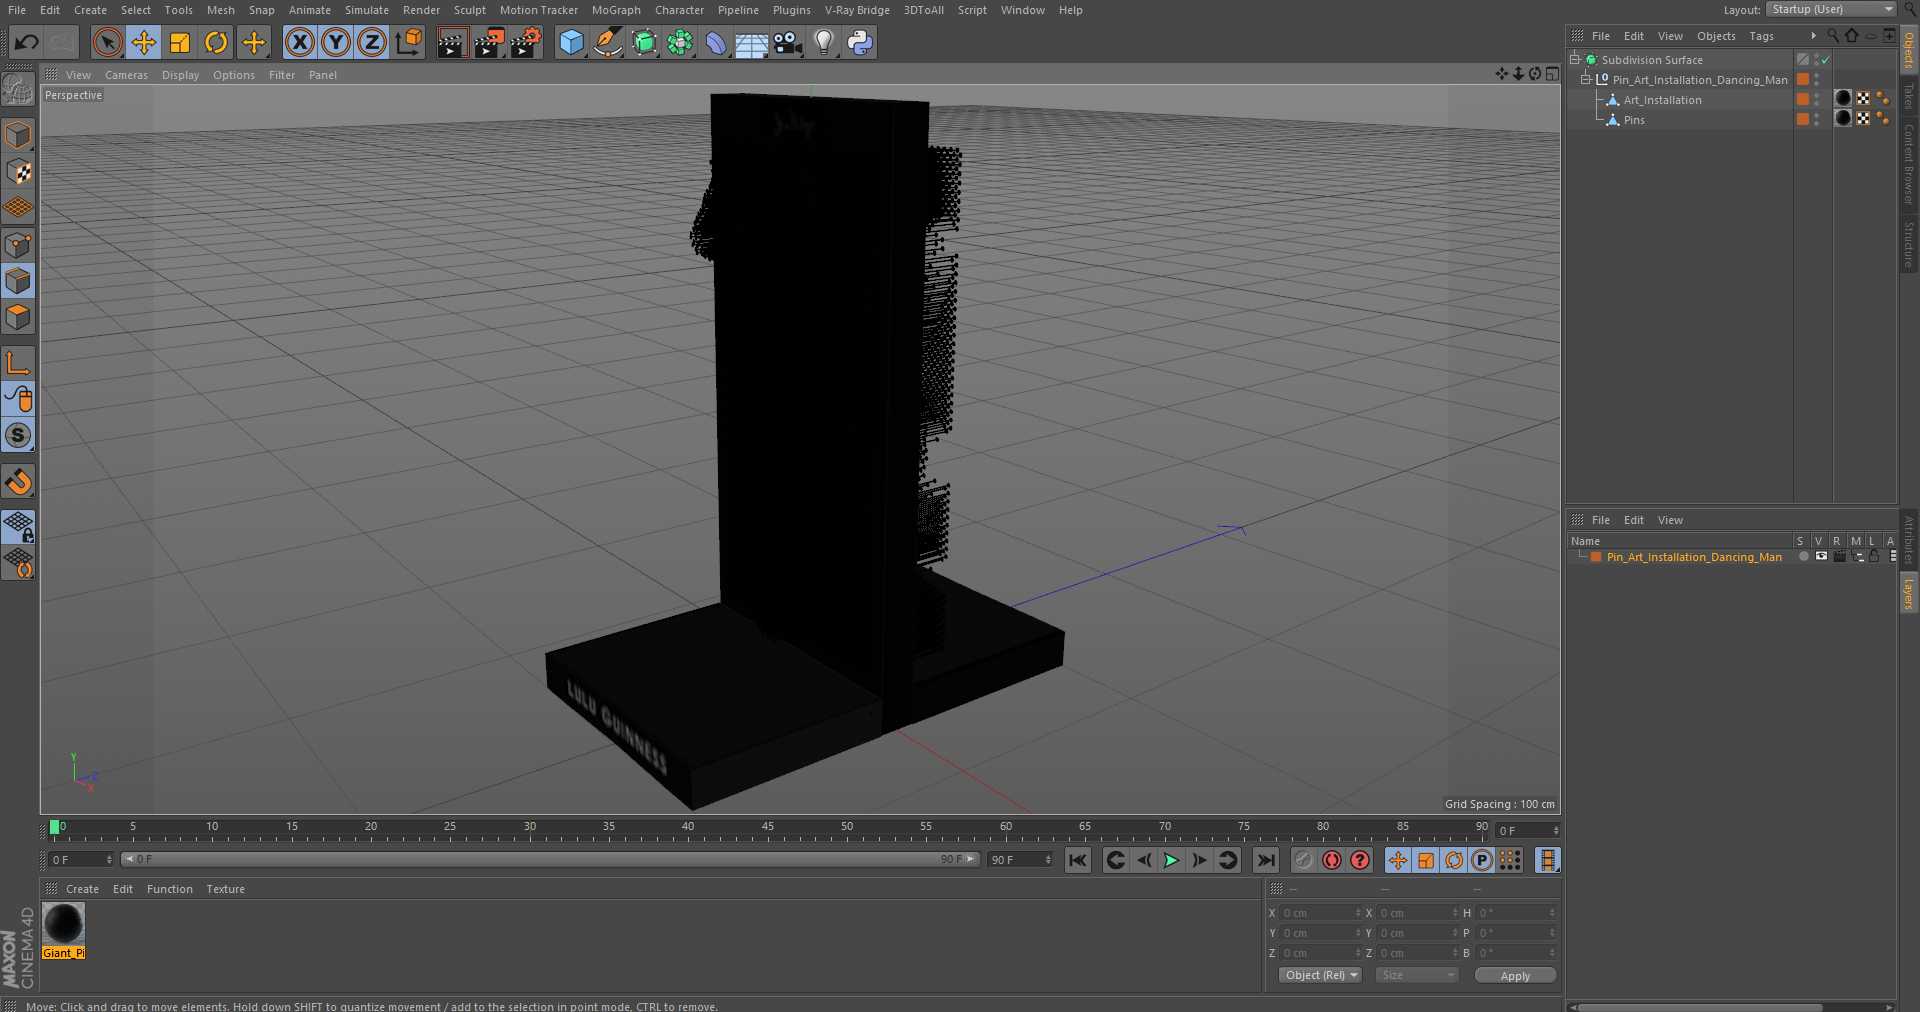Open the Layout Startup dropdown

click(1830, 9)
